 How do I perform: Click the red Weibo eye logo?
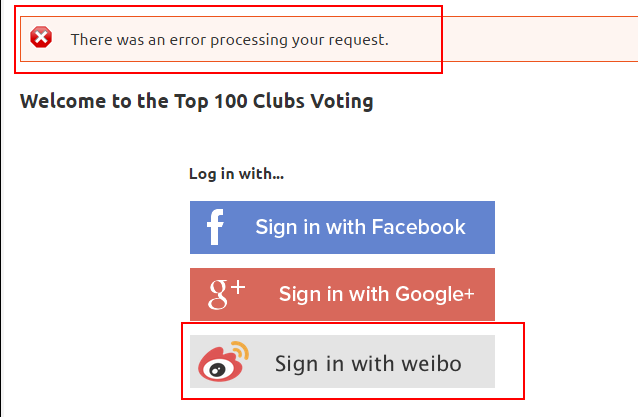(218, 366)
